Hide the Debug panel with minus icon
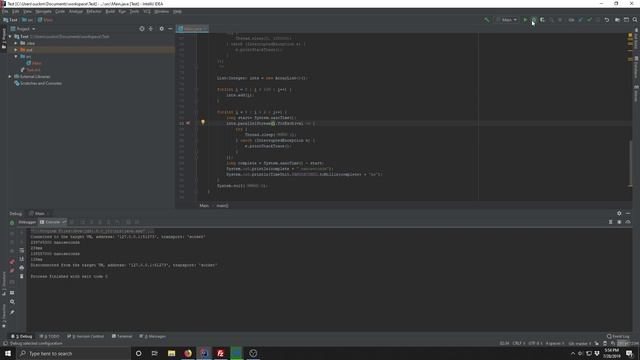 click(628, 213)
